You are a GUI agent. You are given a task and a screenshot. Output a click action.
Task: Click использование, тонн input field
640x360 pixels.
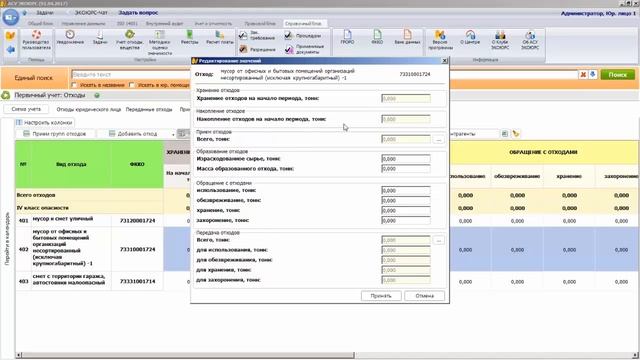[x=406, y=191]
